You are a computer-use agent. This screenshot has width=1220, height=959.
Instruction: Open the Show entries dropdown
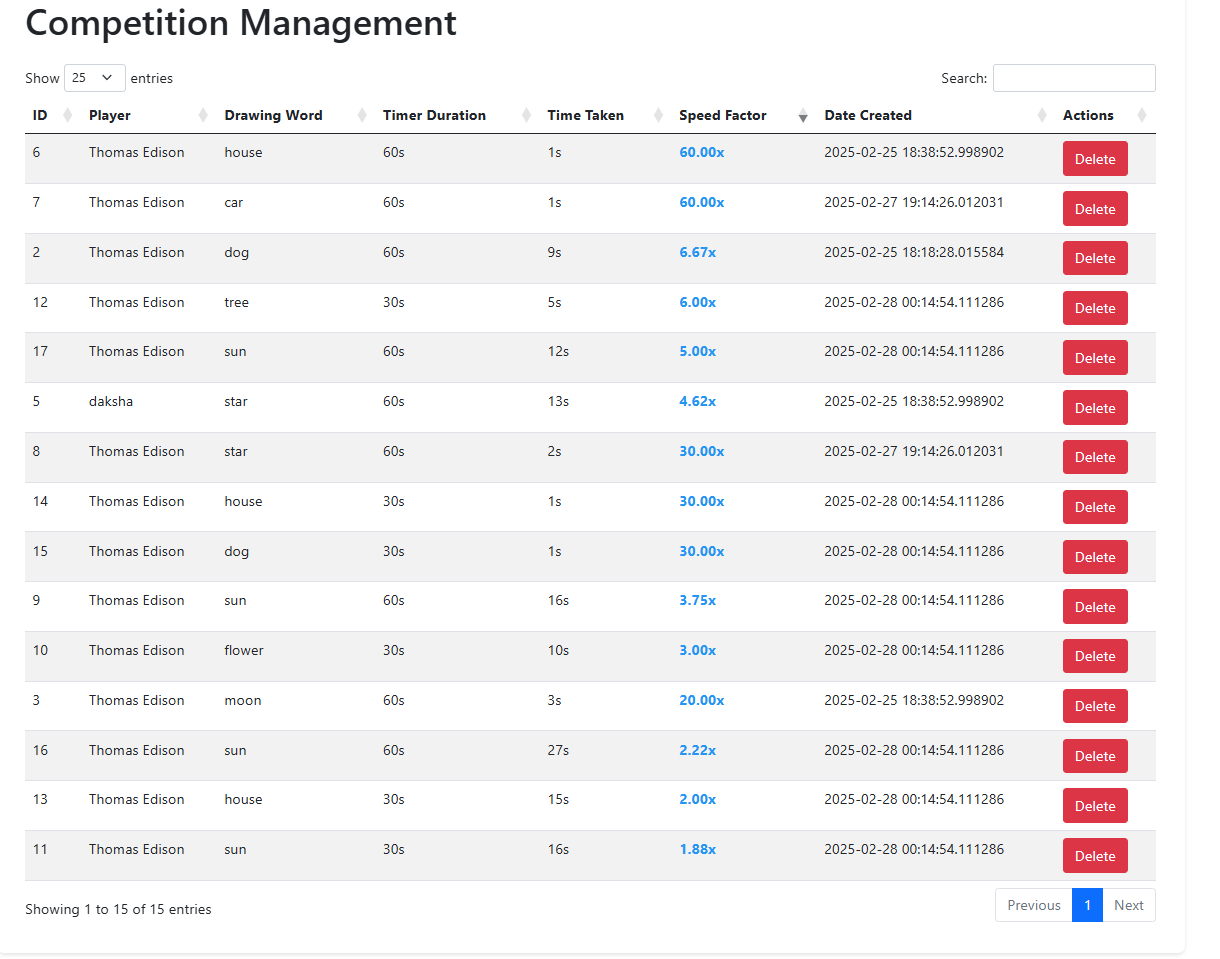pos(95,78)
